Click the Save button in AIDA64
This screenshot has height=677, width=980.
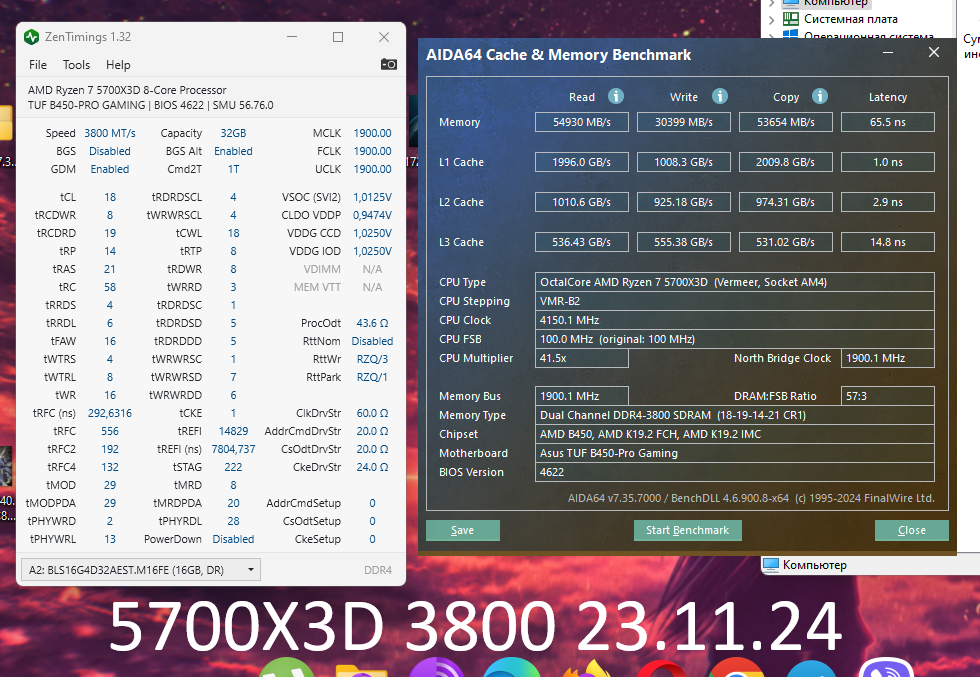click(x=462, y=530)
